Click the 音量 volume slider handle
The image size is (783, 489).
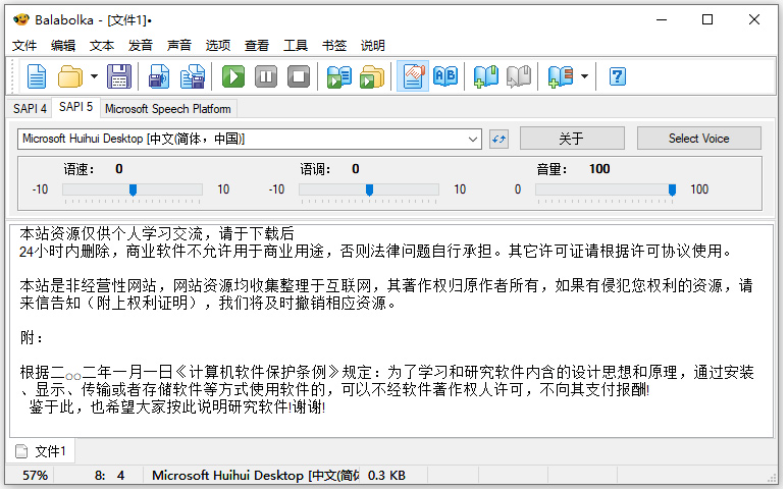pyautogui.click(x=672, y=189)
